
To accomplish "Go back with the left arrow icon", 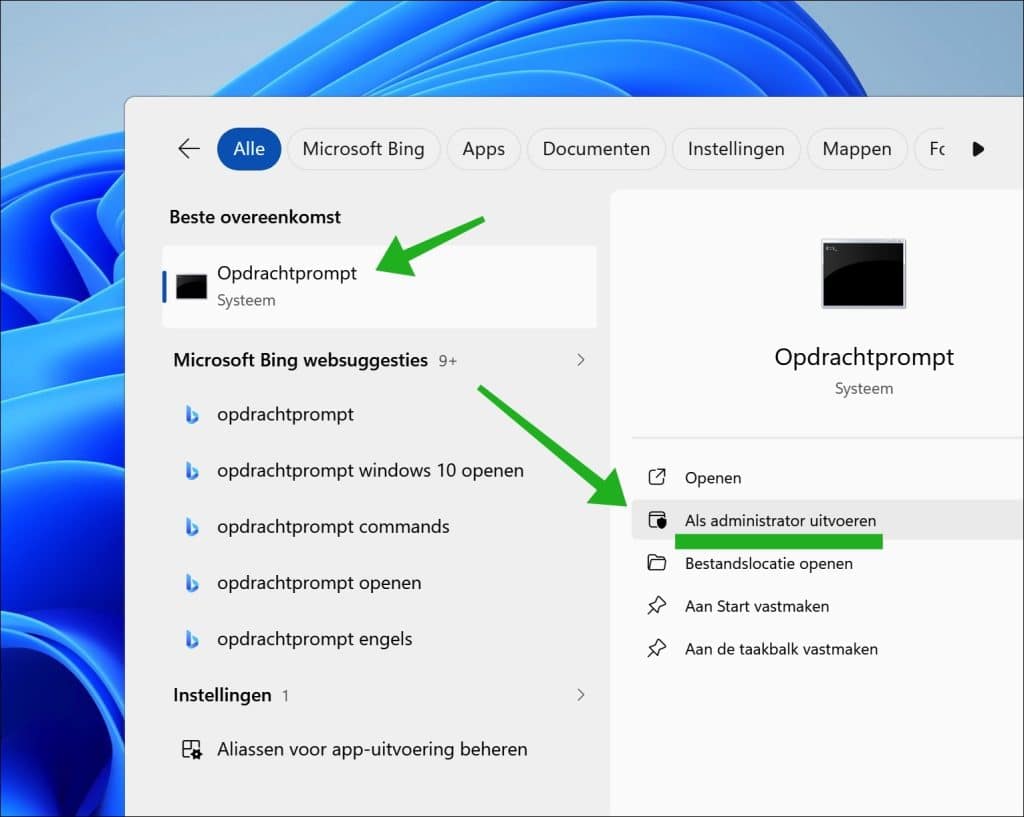I will click(x=189, y=149).
